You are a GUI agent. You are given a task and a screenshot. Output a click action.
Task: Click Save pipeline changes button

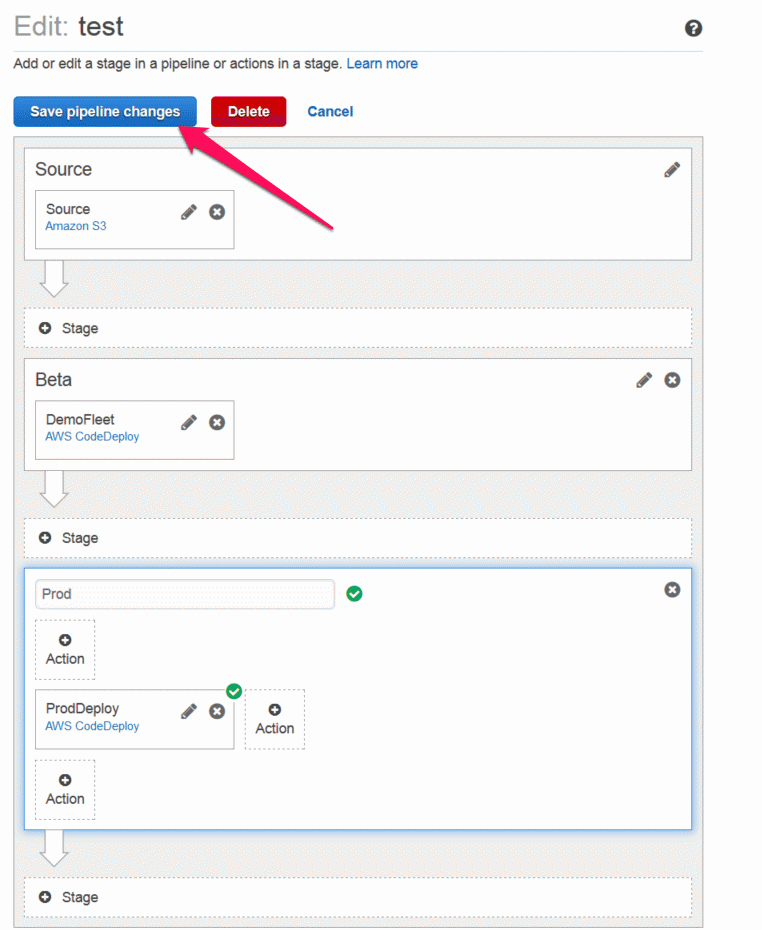[x=105, y=112]
